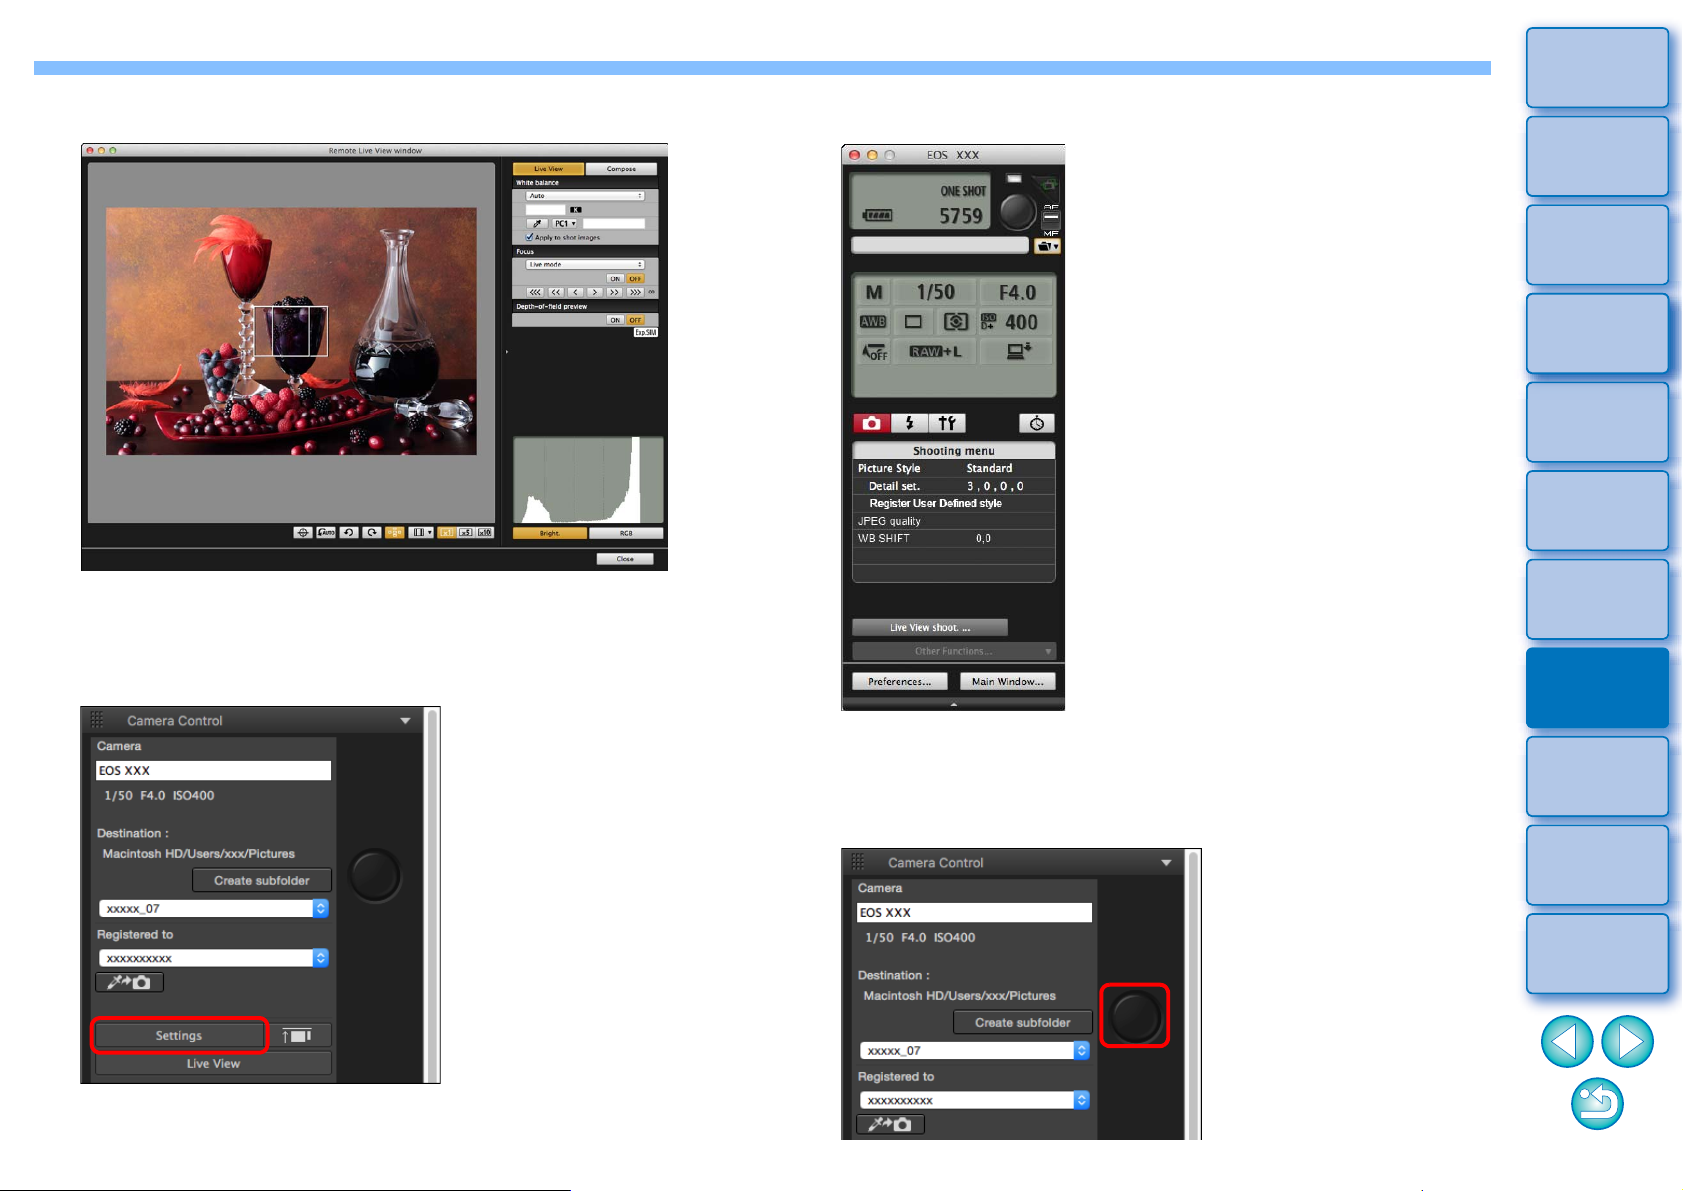
Task: Select WB SHIFT in Shooting menu
Action: tap(954, 538)
